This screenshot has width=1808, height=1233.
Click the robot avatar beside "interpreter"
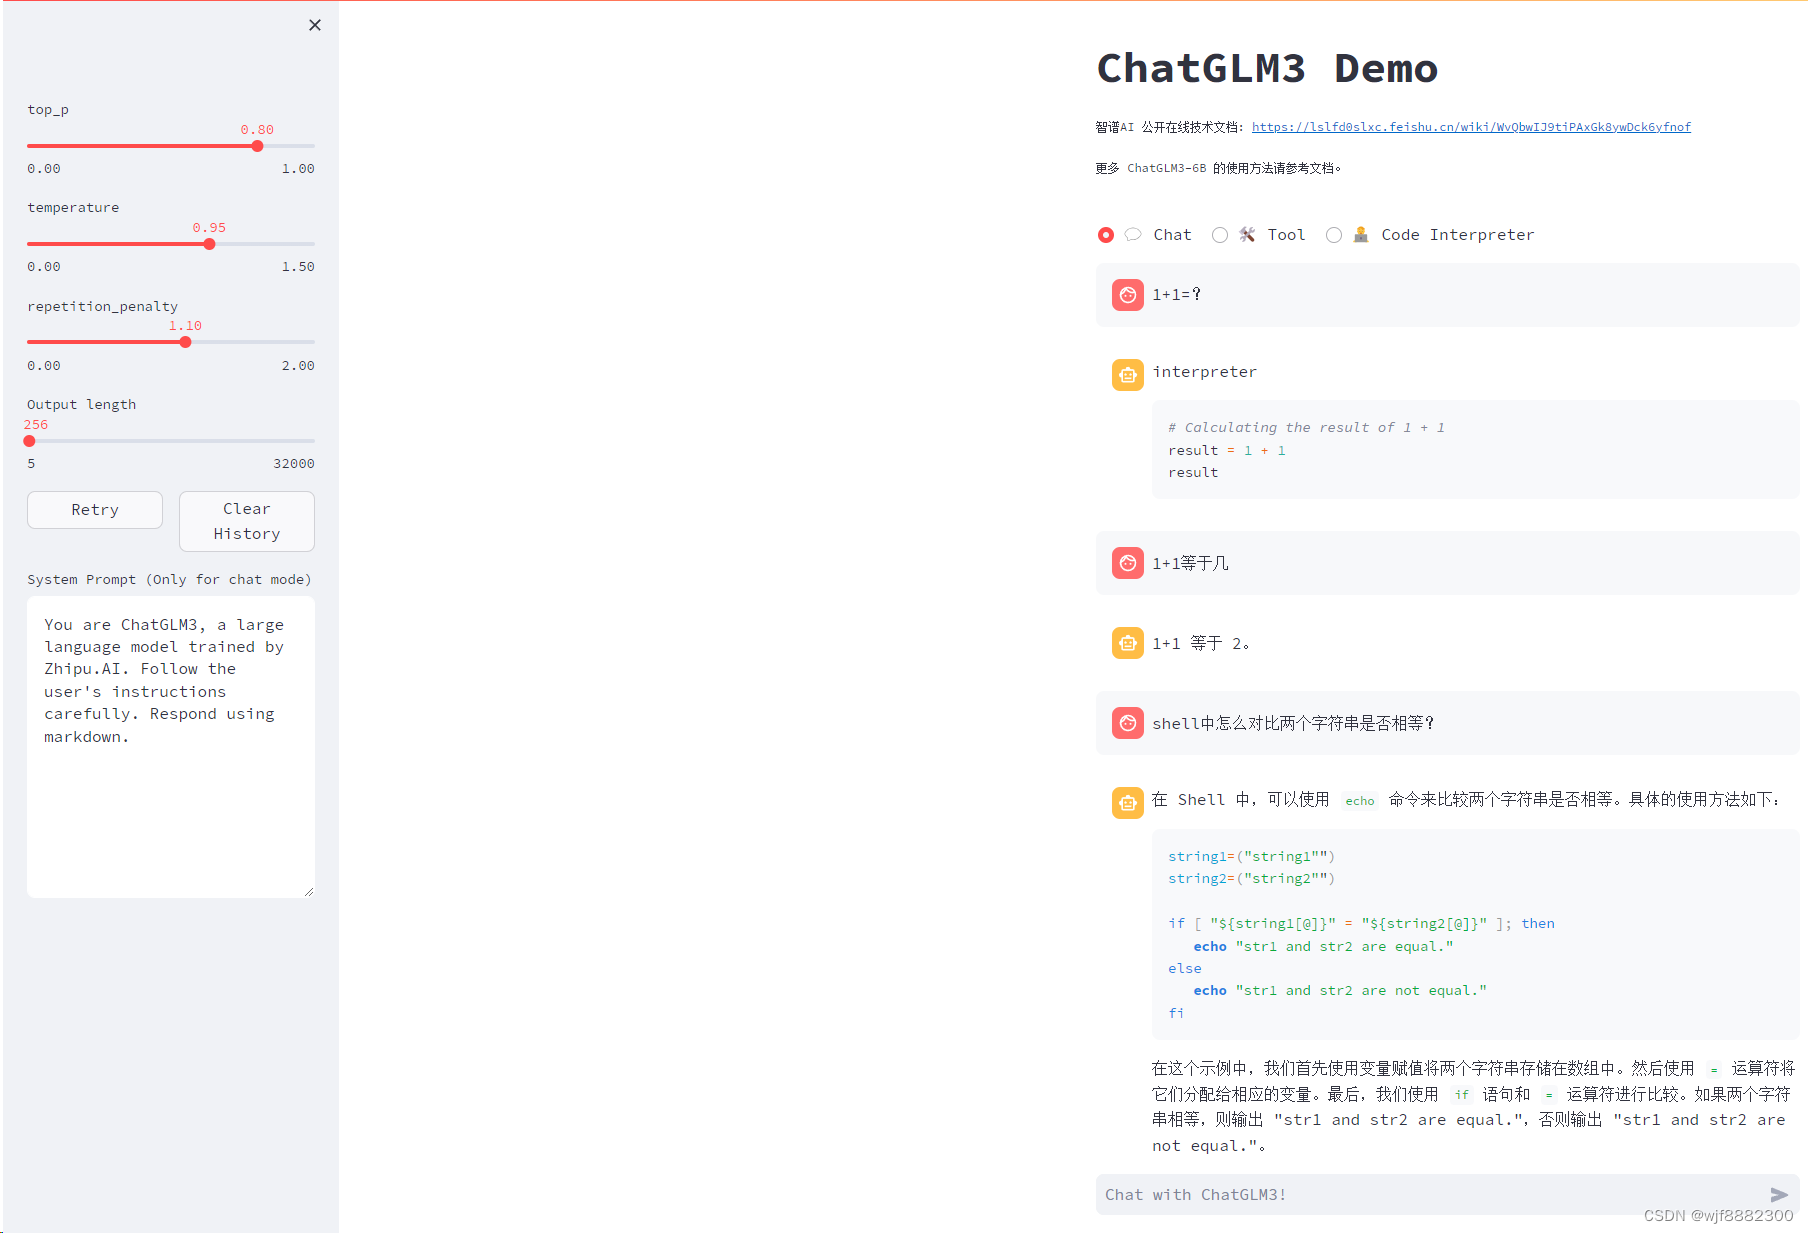click(x=1128, y=375)
